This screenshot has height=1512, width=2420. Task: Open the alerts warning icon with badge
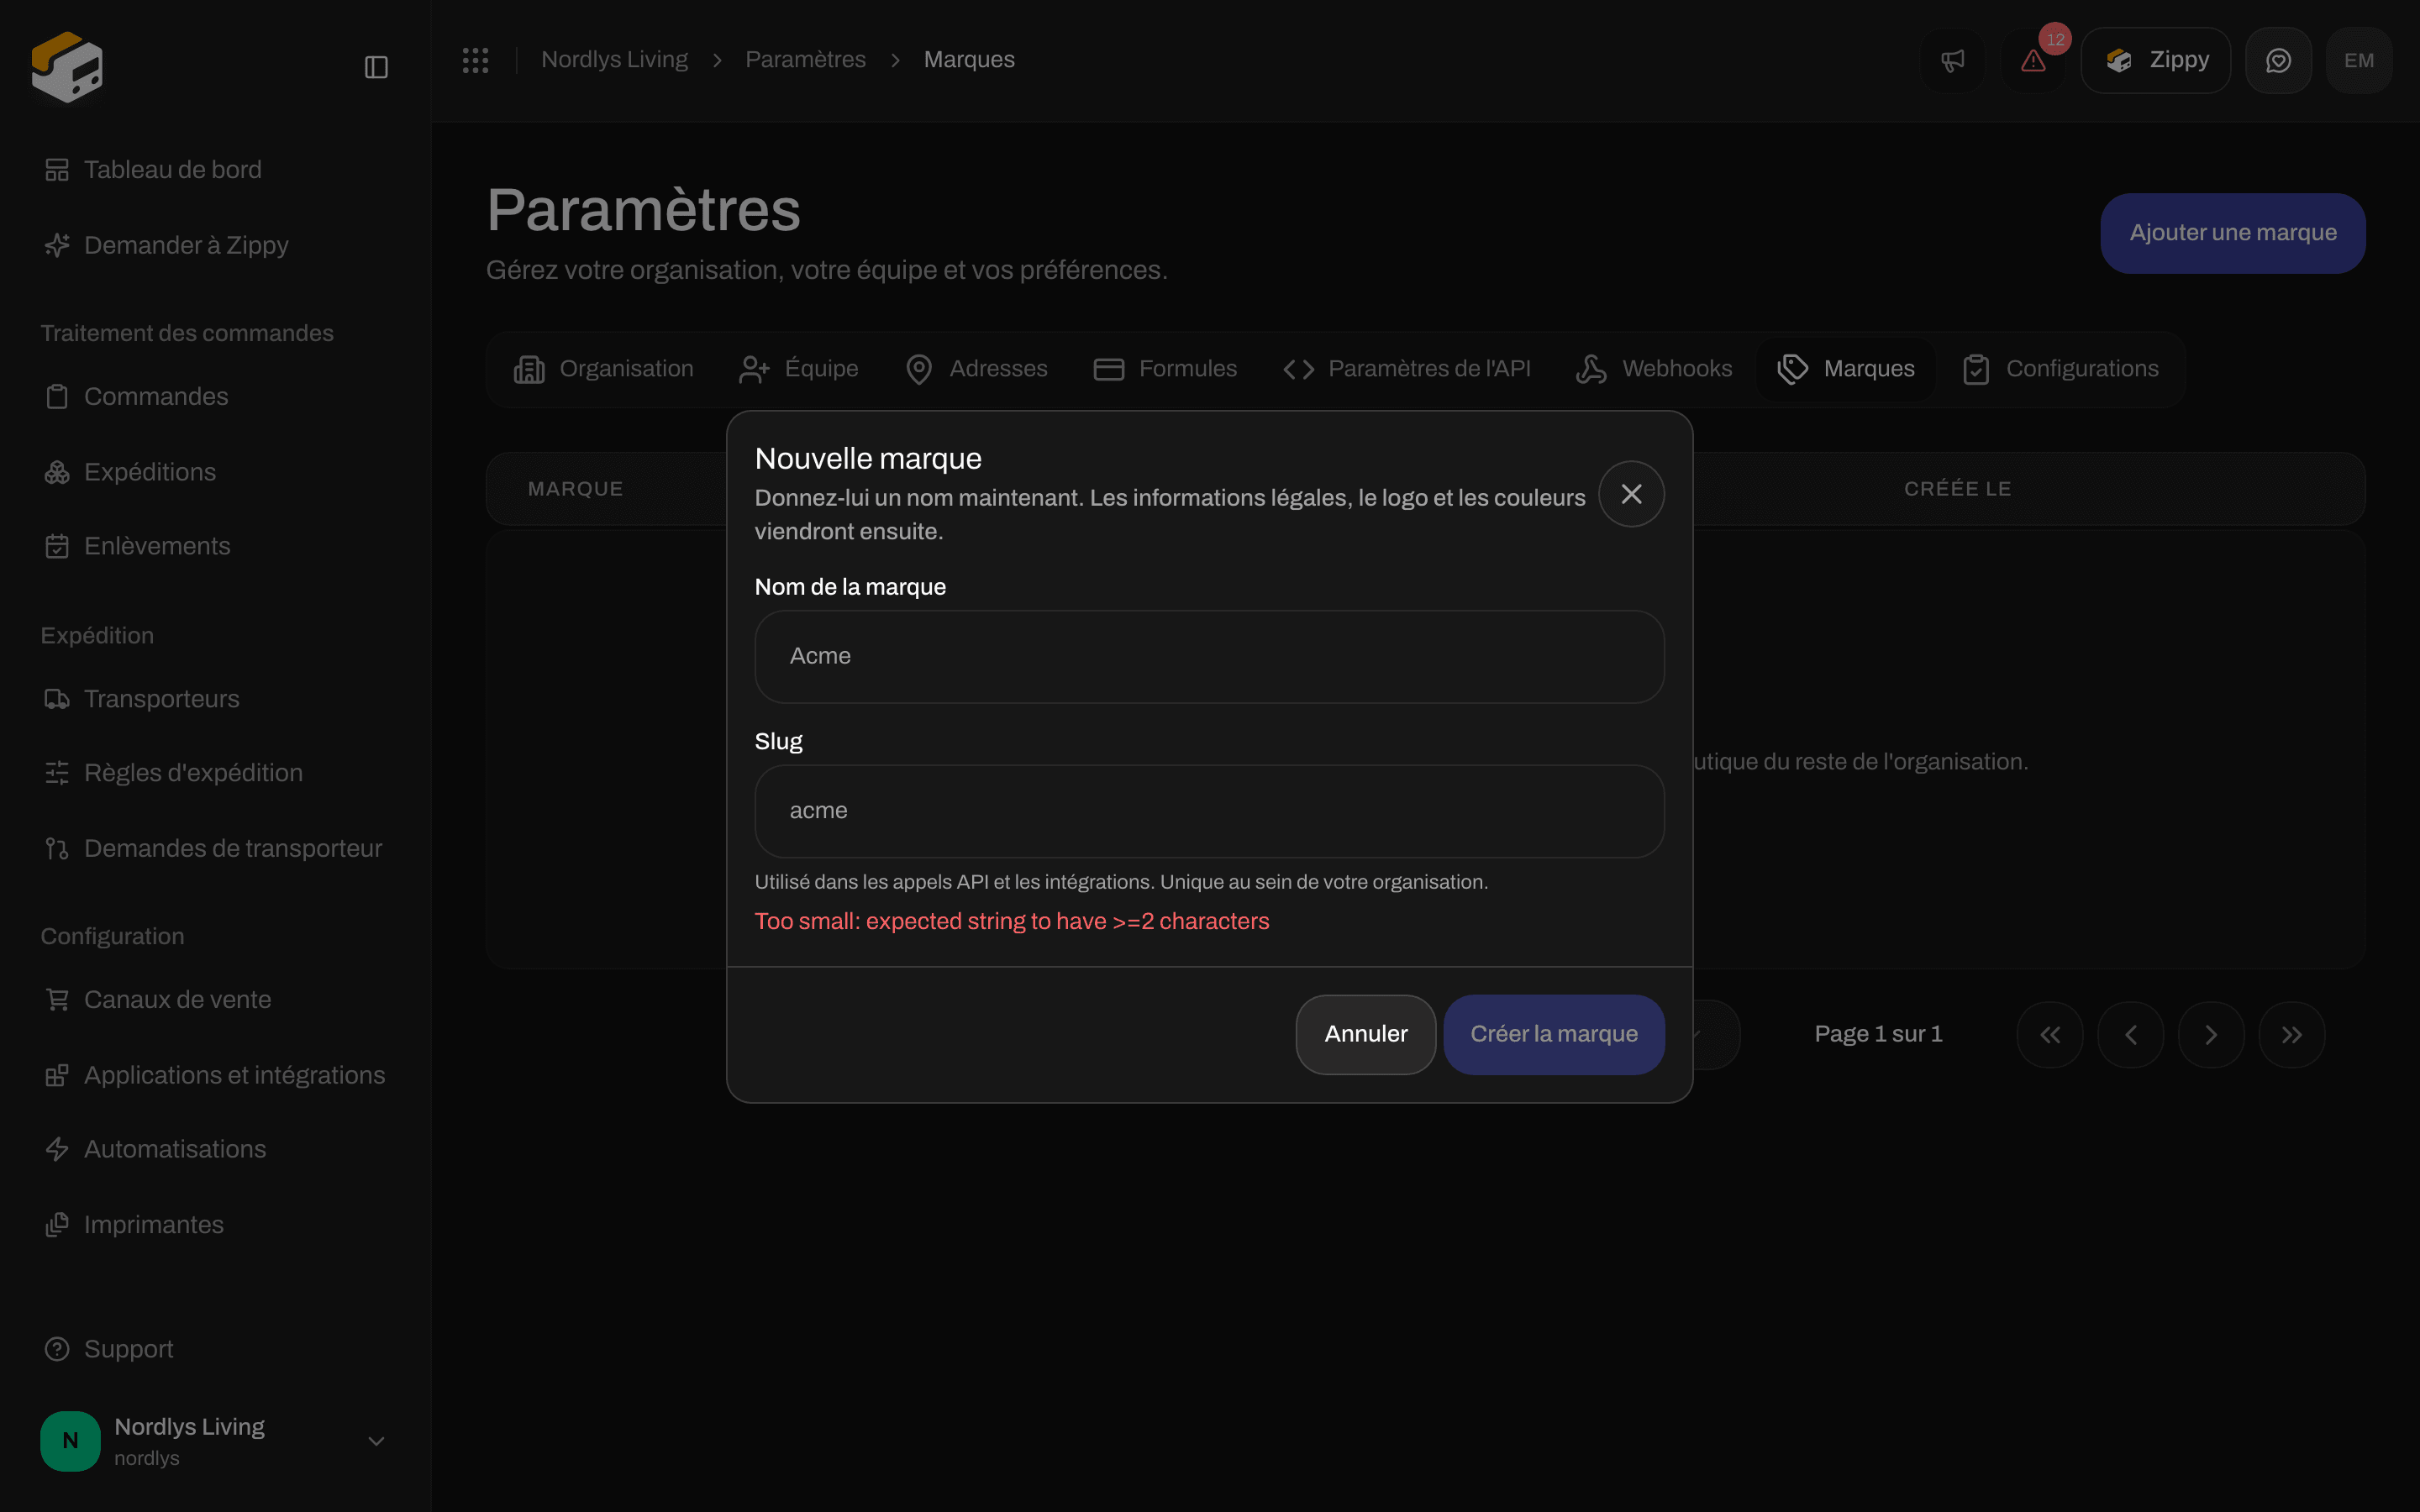click(x=2034, y=60)
